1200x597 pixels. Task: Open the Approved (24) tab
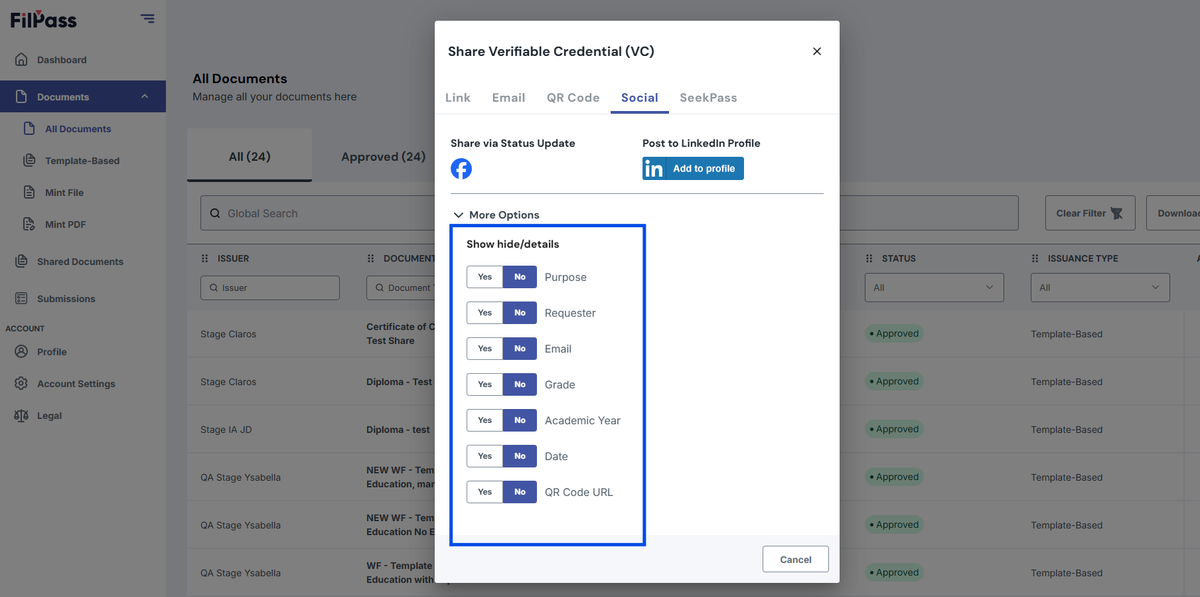383,157
